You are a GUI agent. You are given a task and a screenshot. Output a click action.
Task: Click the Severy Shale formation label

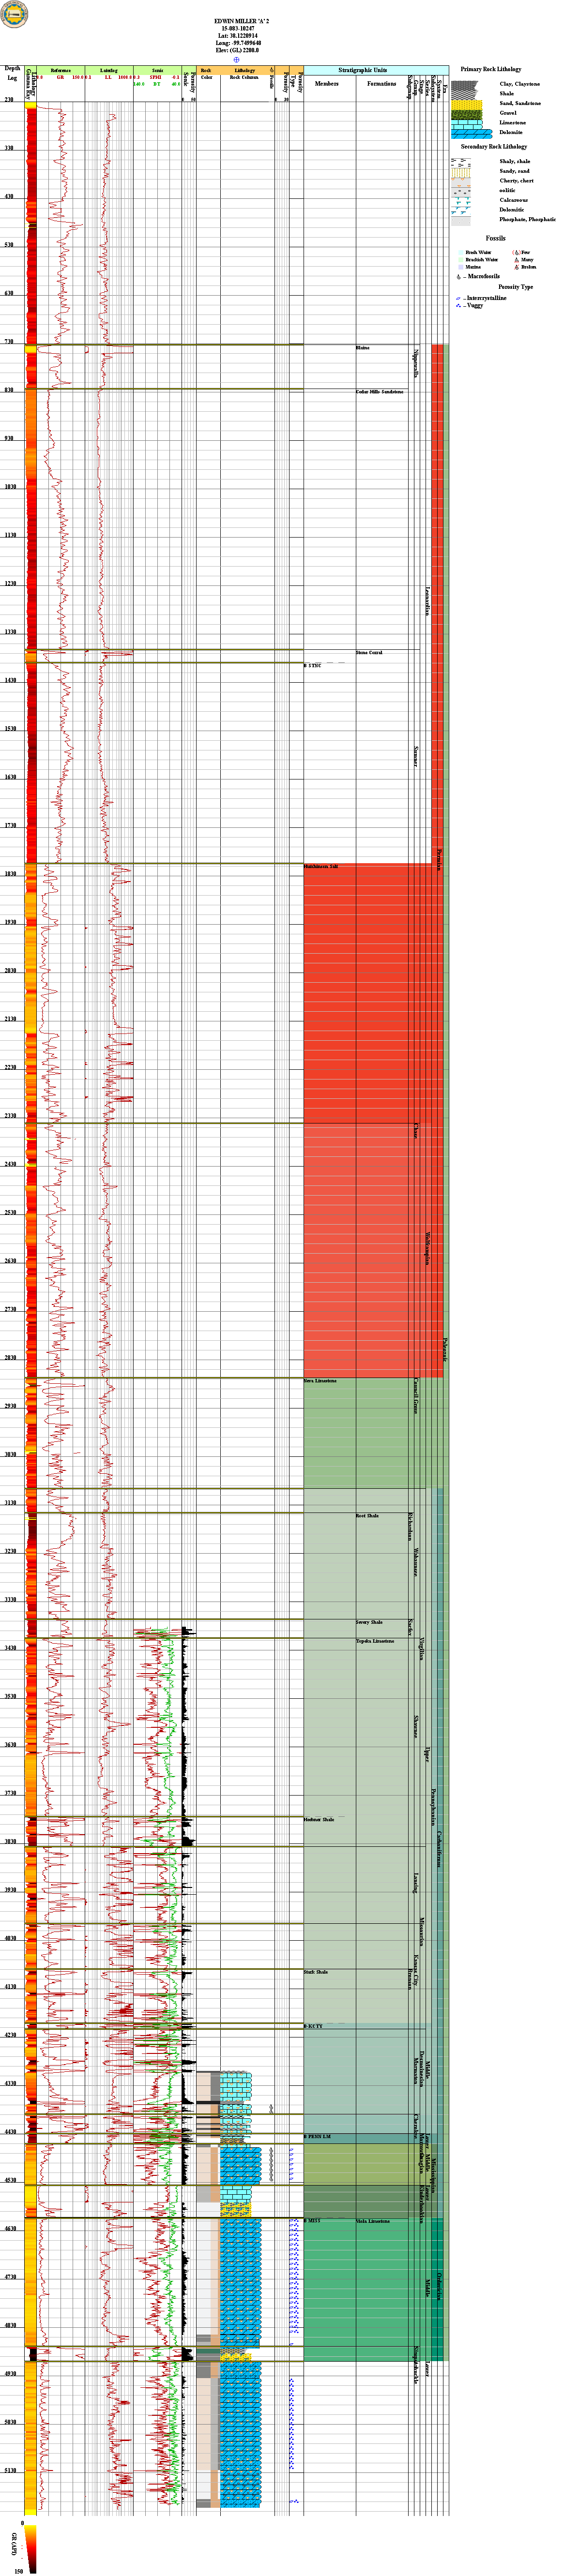369,1622
